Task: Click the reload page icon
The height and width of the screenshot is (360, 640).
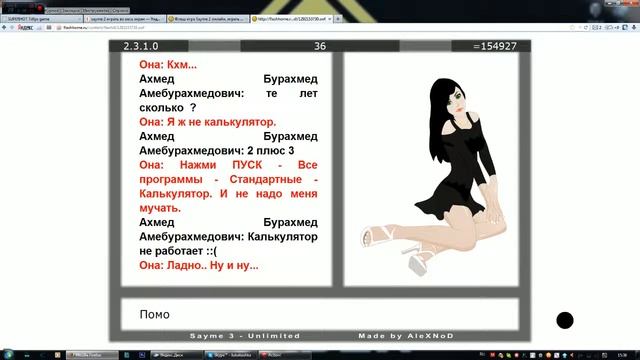Action: click(586, 27)
